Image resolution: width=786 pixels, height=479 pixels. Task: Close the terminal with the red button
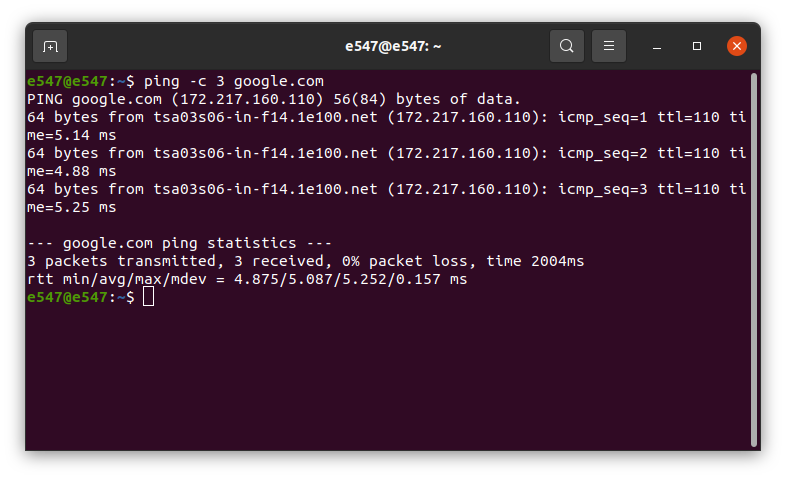click(x=737, y=46)
